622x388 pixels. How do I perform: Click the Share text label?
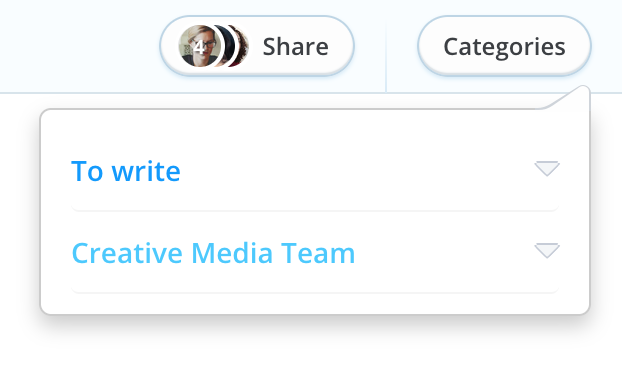point(296,47)
